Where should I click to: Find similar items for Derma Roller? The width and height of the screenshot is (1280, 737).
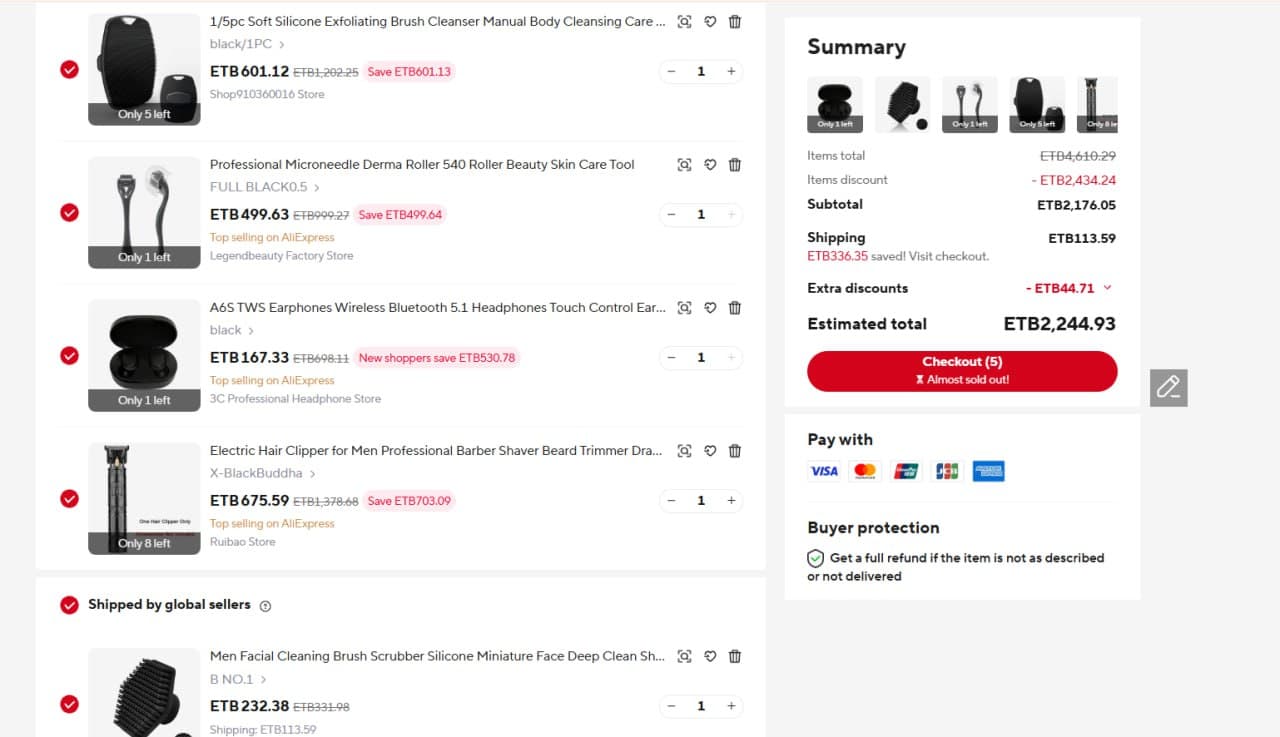click(x=684, y=165)
